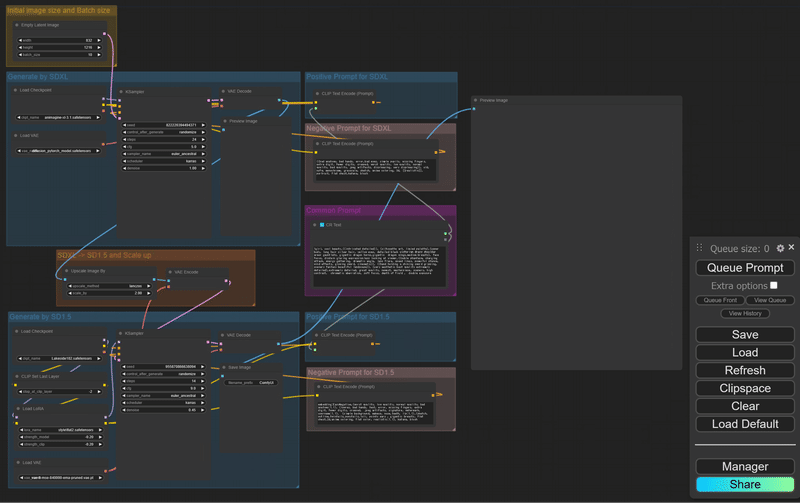This screenshot has width=800, height=503.
Task: Decrease height with left arrow in Empty Latent Image
Action: [x=20, y=47]
